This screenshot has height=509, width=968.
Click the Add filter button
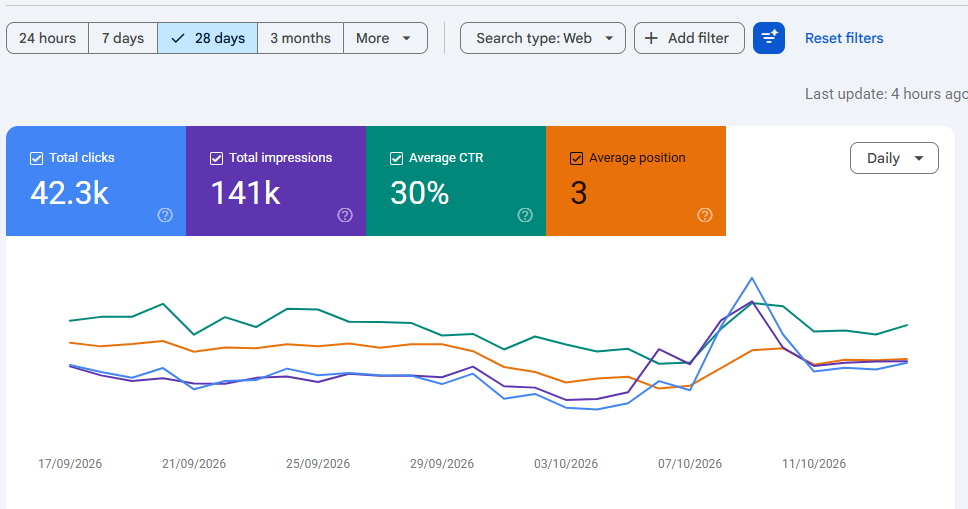coord(689,38)
